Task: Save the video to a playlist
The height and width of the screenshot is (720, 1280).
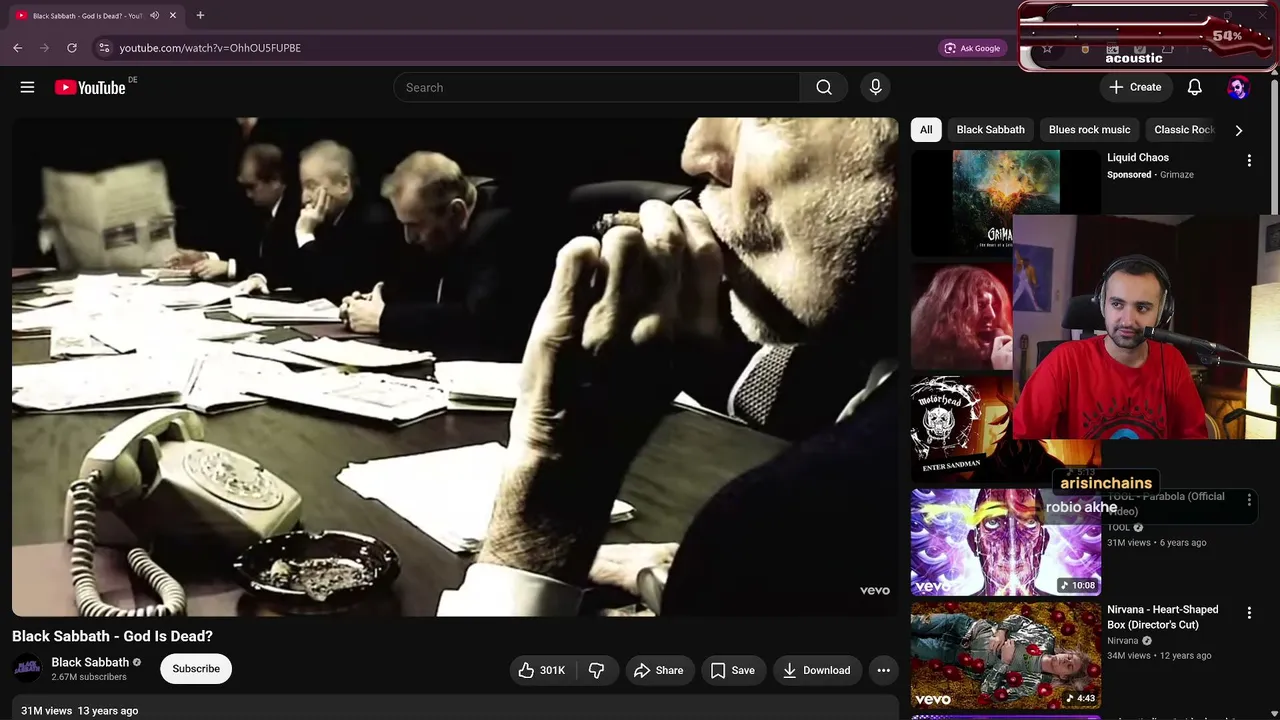Action: [732, 670]
